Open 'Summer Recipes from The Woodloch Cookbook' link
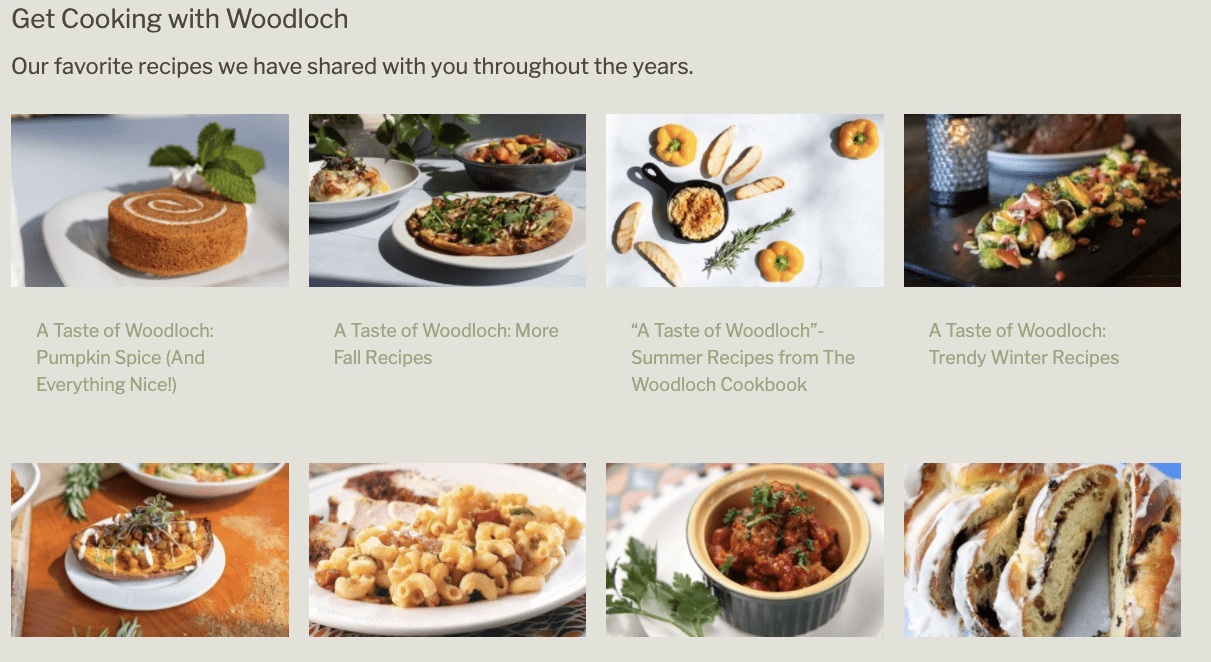Image resolution: width=1211 pixels, height=662 pixels. click(743, 371)
